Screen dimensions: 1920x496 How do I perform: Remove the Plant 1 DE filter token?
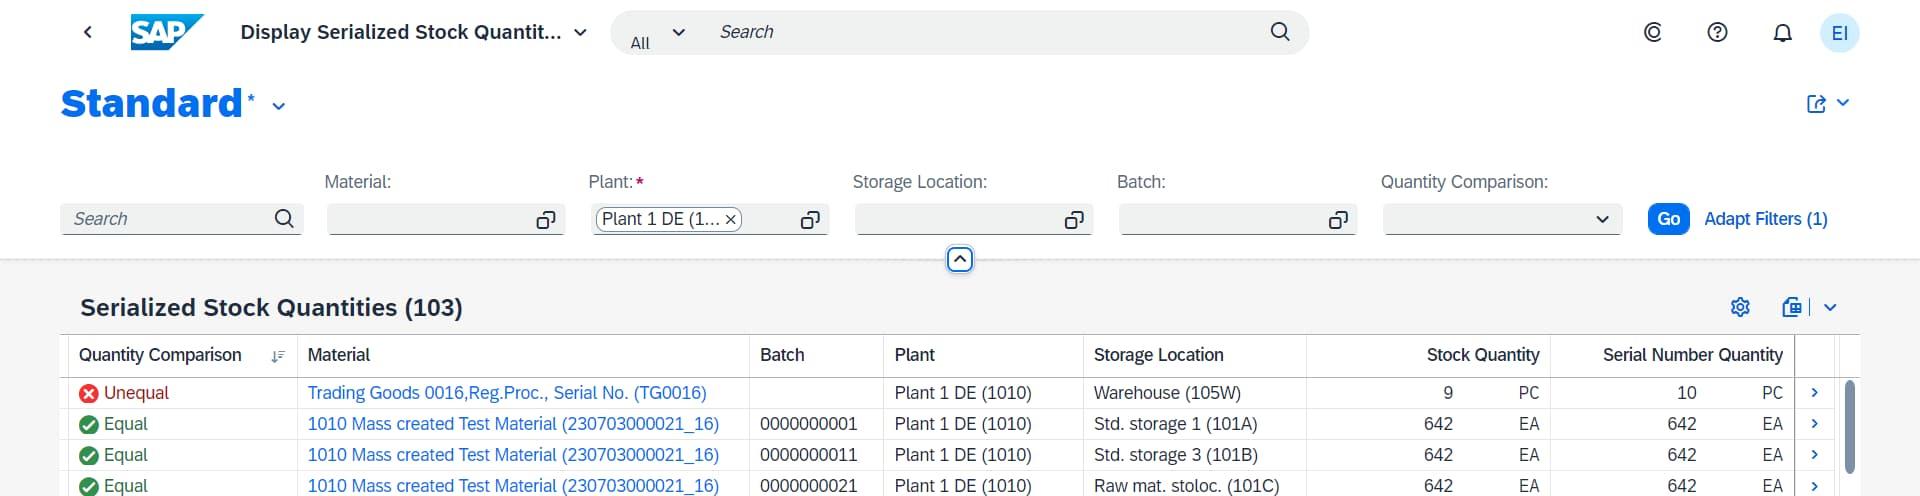(x=731, y=219)
